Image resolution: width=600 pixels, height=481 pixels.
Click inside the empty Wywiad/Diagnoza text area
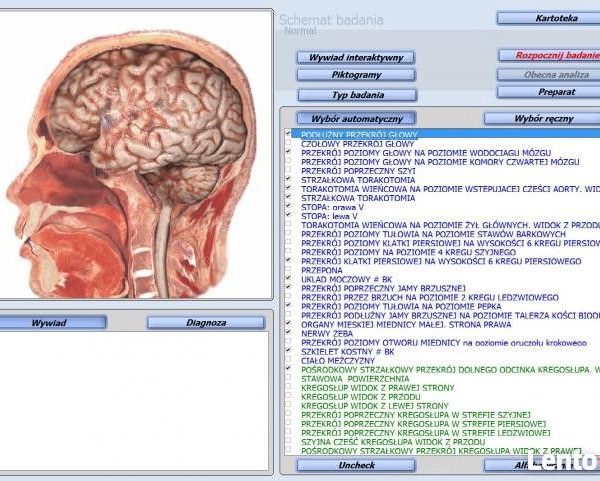pos(134,401)
